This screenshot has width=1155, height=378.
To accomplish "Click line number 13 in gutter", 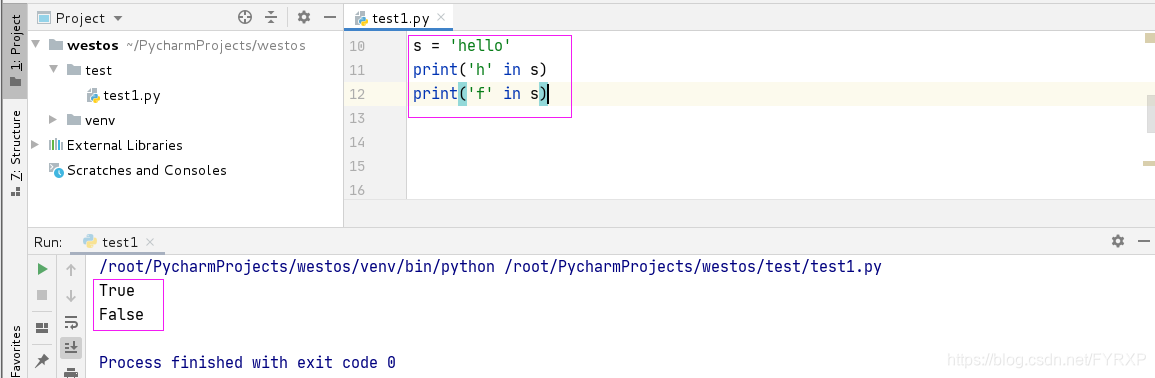I will 356,118.
